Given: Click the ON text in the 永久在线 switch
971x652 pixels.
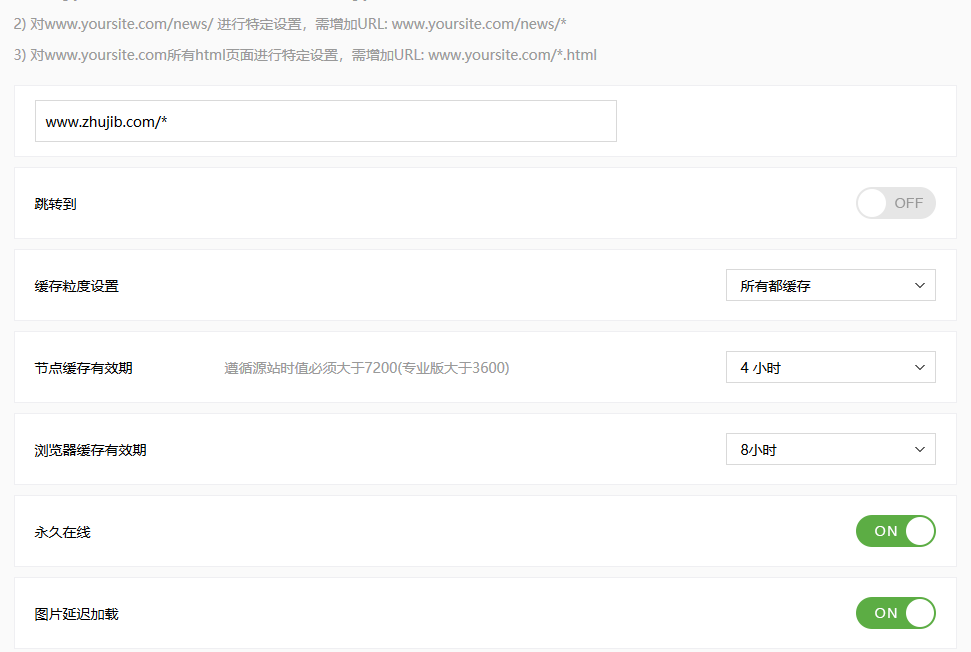Looking at the screenshot, I should click(886, 531).
